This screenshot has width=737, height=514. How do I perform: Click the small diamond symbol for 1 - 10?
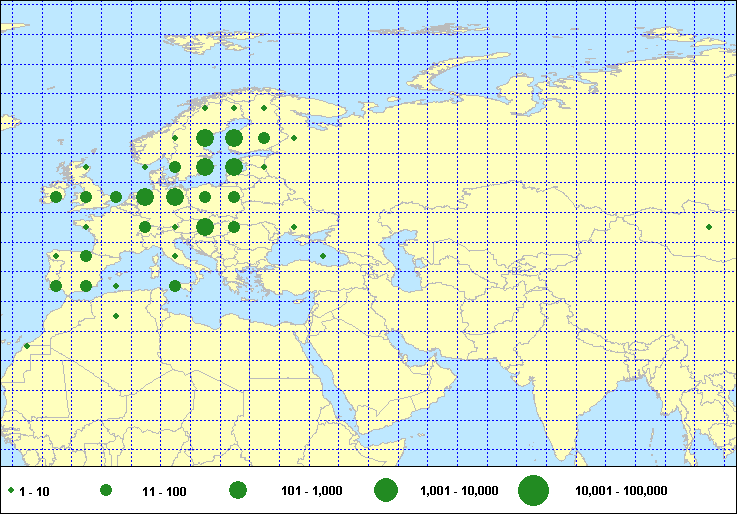[11, 491]
